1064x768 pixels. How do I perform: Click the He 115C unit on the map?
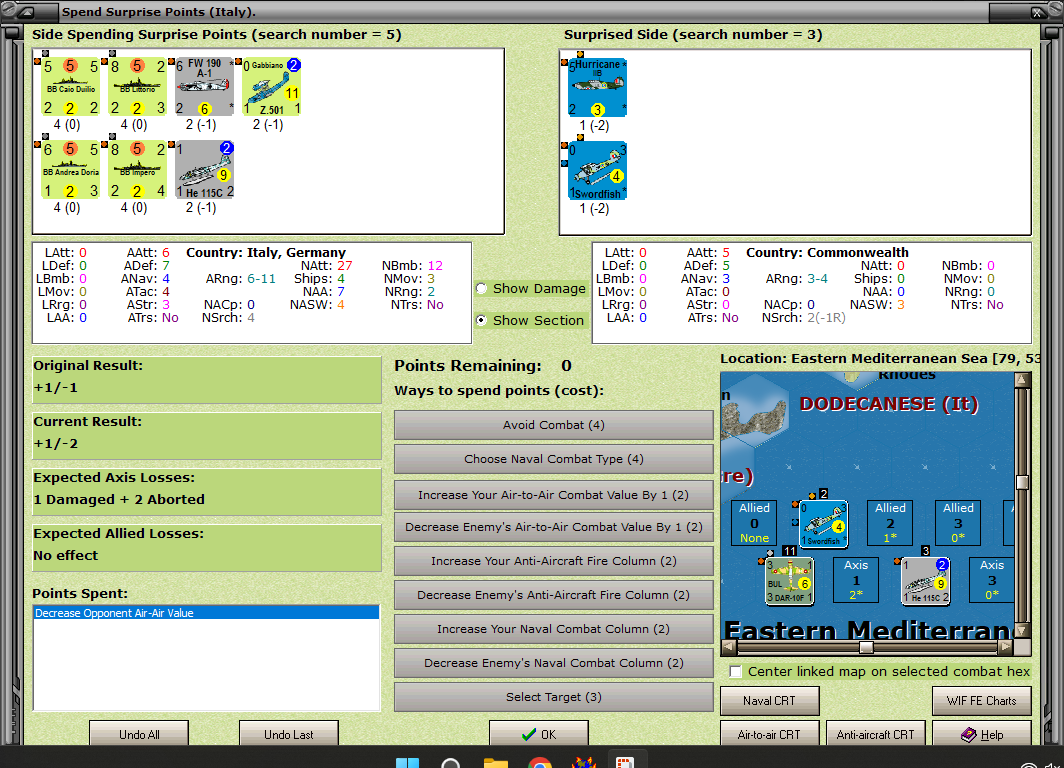925,581
